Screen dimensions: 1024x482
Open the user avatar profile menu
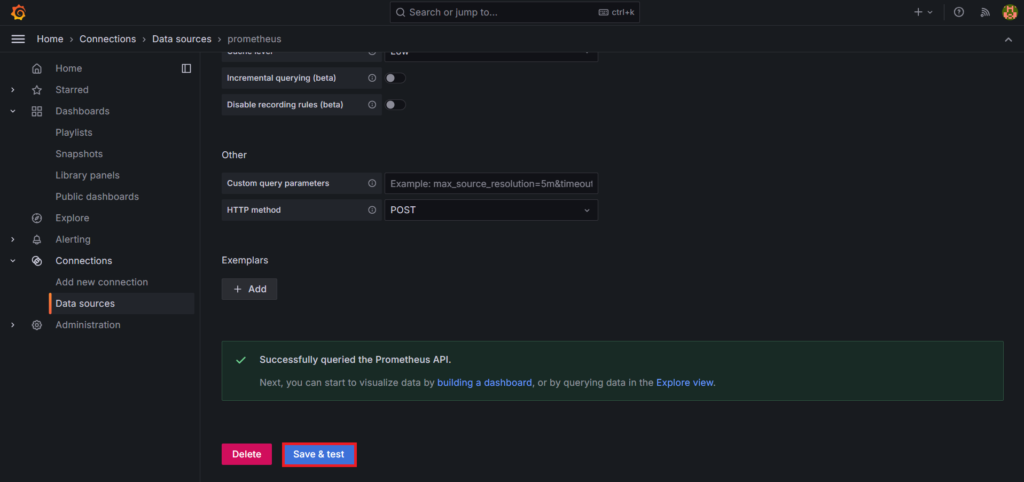(x=1010, y=12)
